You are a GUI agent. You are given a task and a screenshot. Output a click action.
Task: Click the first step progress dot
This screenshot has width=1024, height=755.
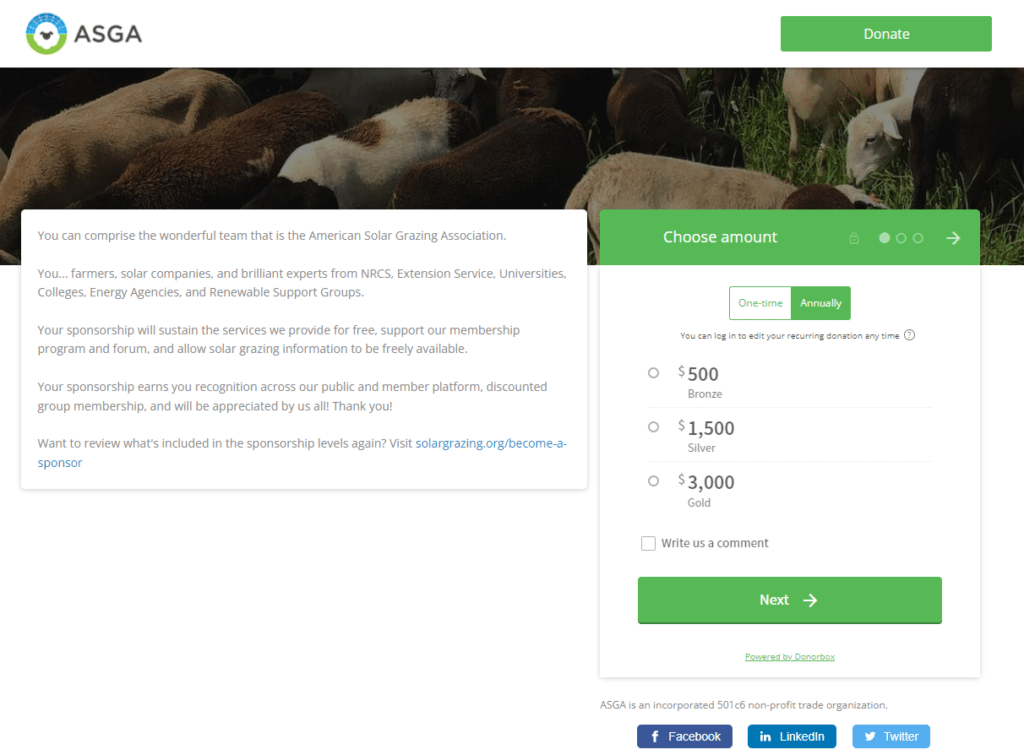(884, 238)
